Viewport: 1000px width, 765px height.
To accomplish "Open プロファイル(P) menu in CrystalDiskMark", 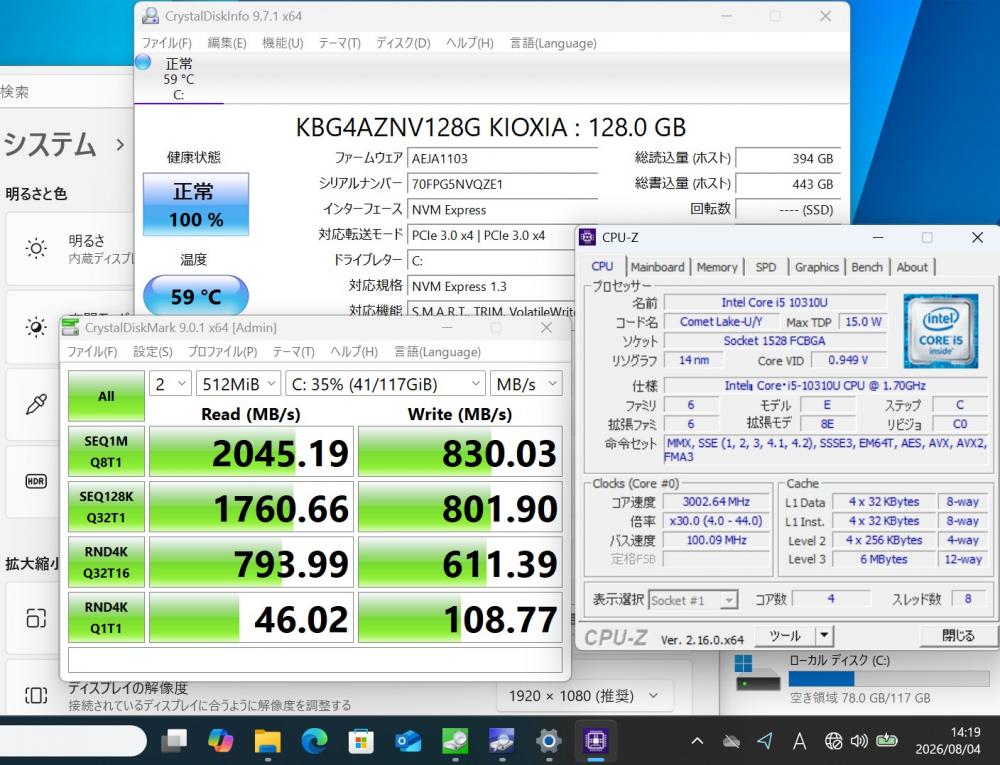I will (223, 352).
